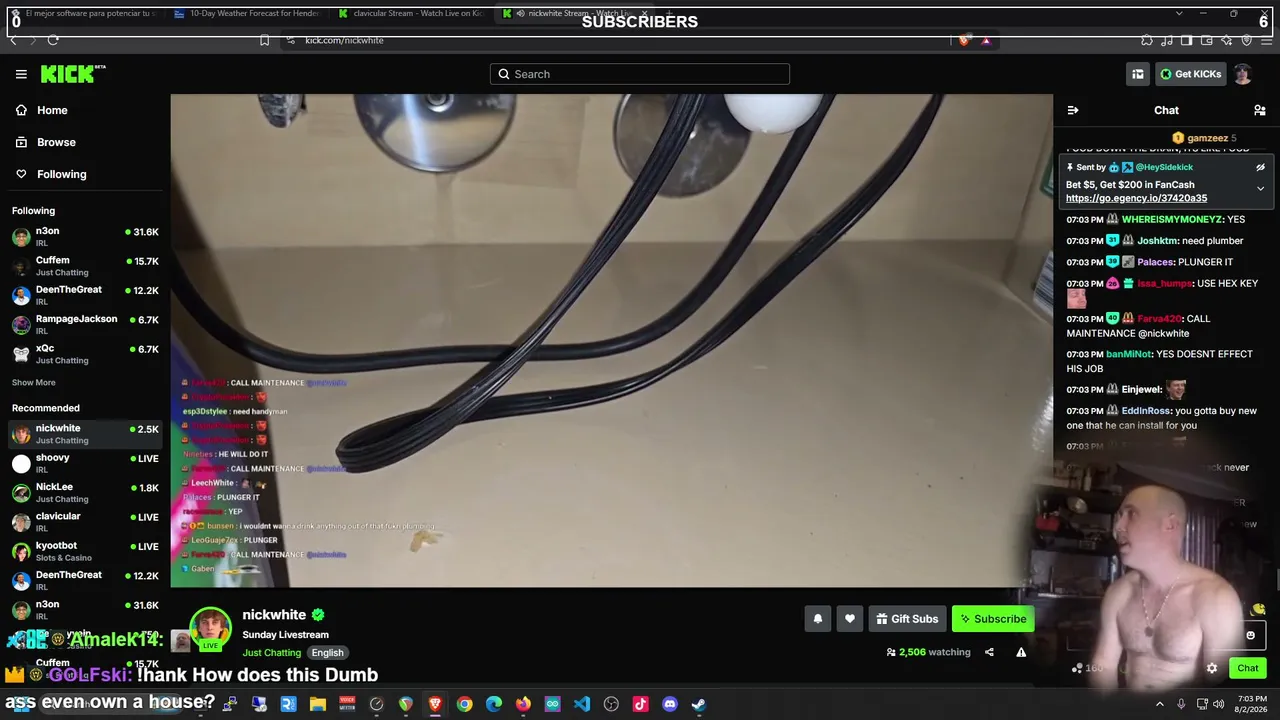1280x720 pixels.
Task: Open DeenTheGreat's channel under Following
Action: [85, 295]
